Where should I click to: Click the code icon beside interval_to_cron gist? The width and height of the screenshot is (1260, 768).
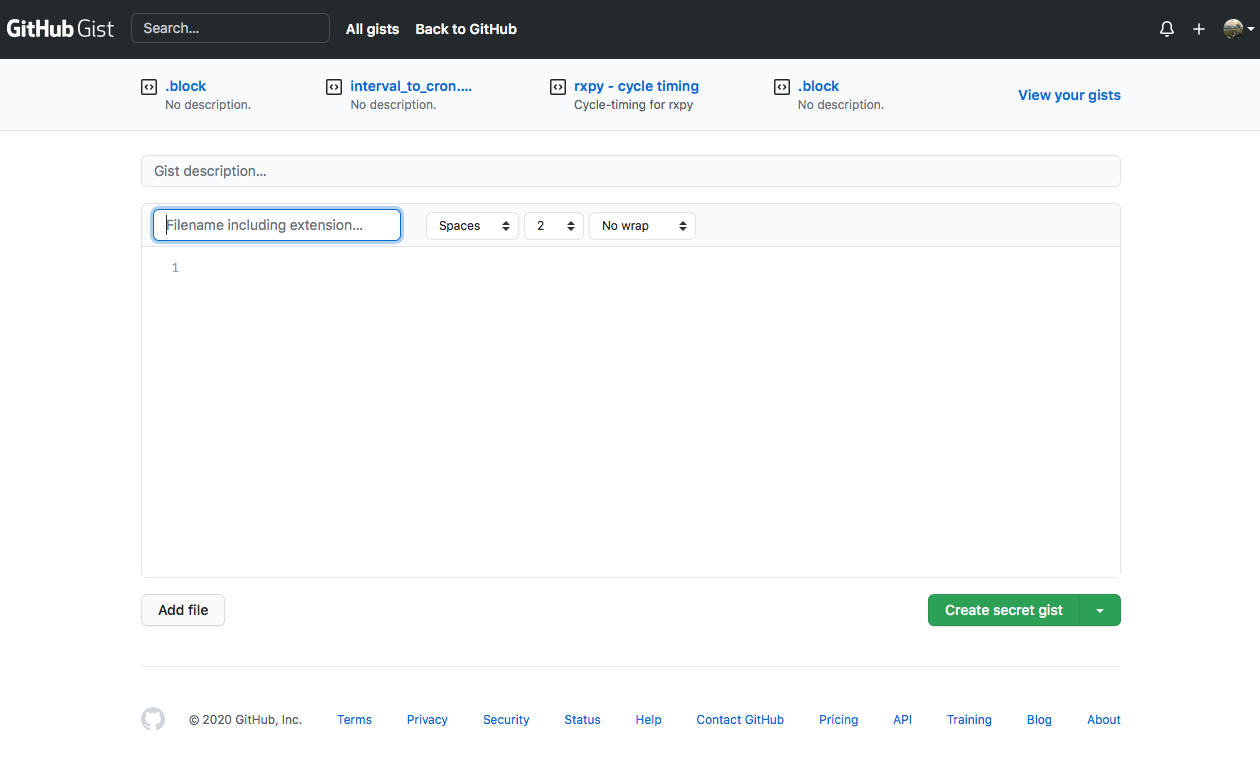(334, 87)
